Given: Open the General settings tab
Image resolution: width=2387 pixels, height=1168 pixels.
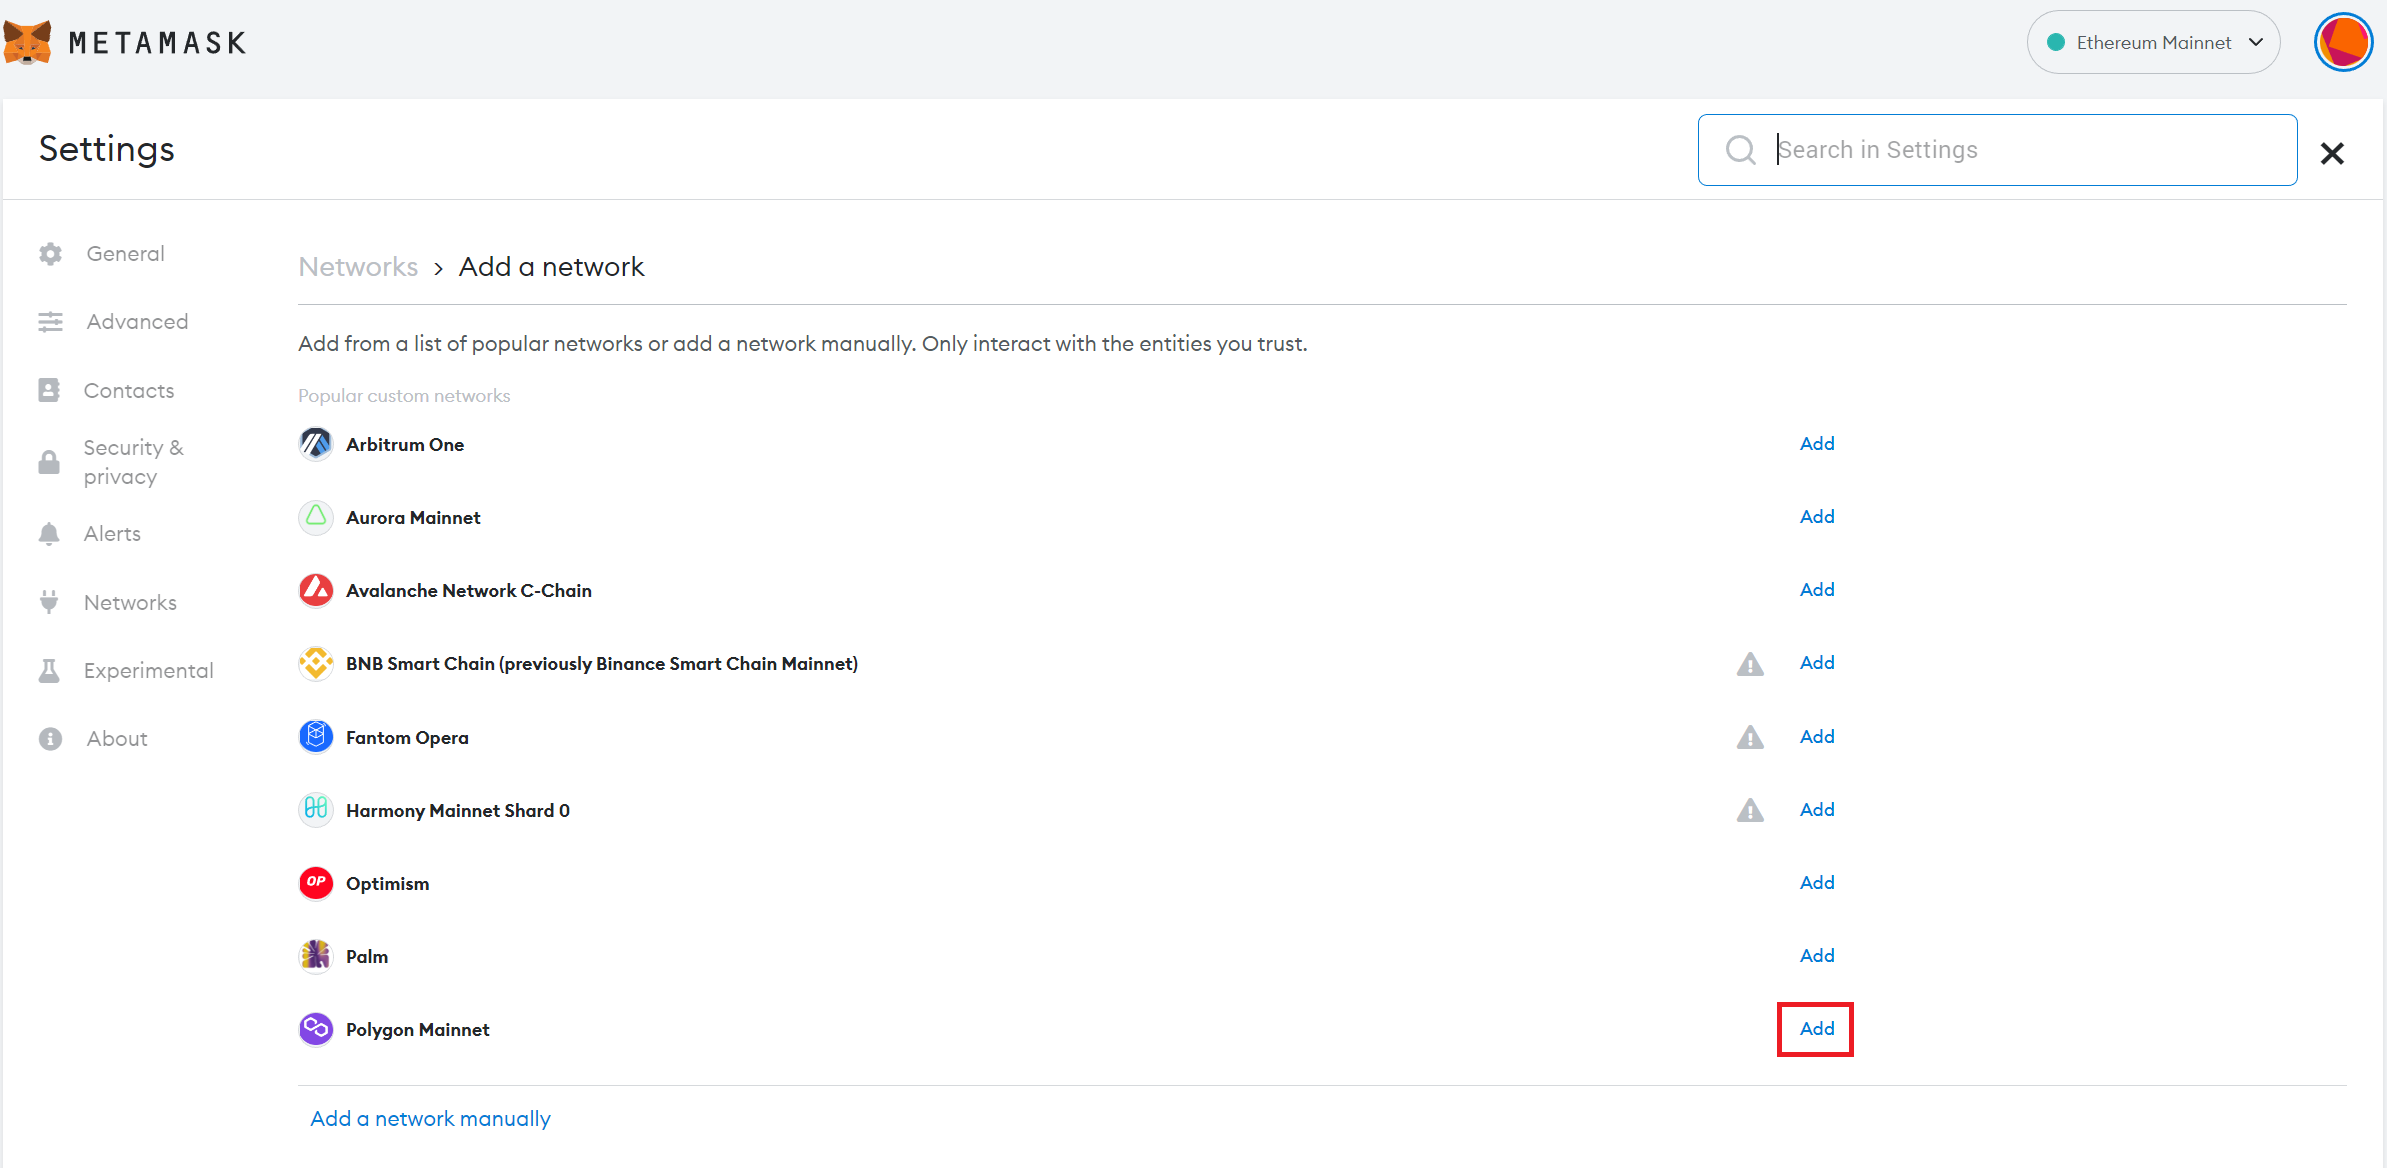Looking at the screenshot, I should click(125, 254).
